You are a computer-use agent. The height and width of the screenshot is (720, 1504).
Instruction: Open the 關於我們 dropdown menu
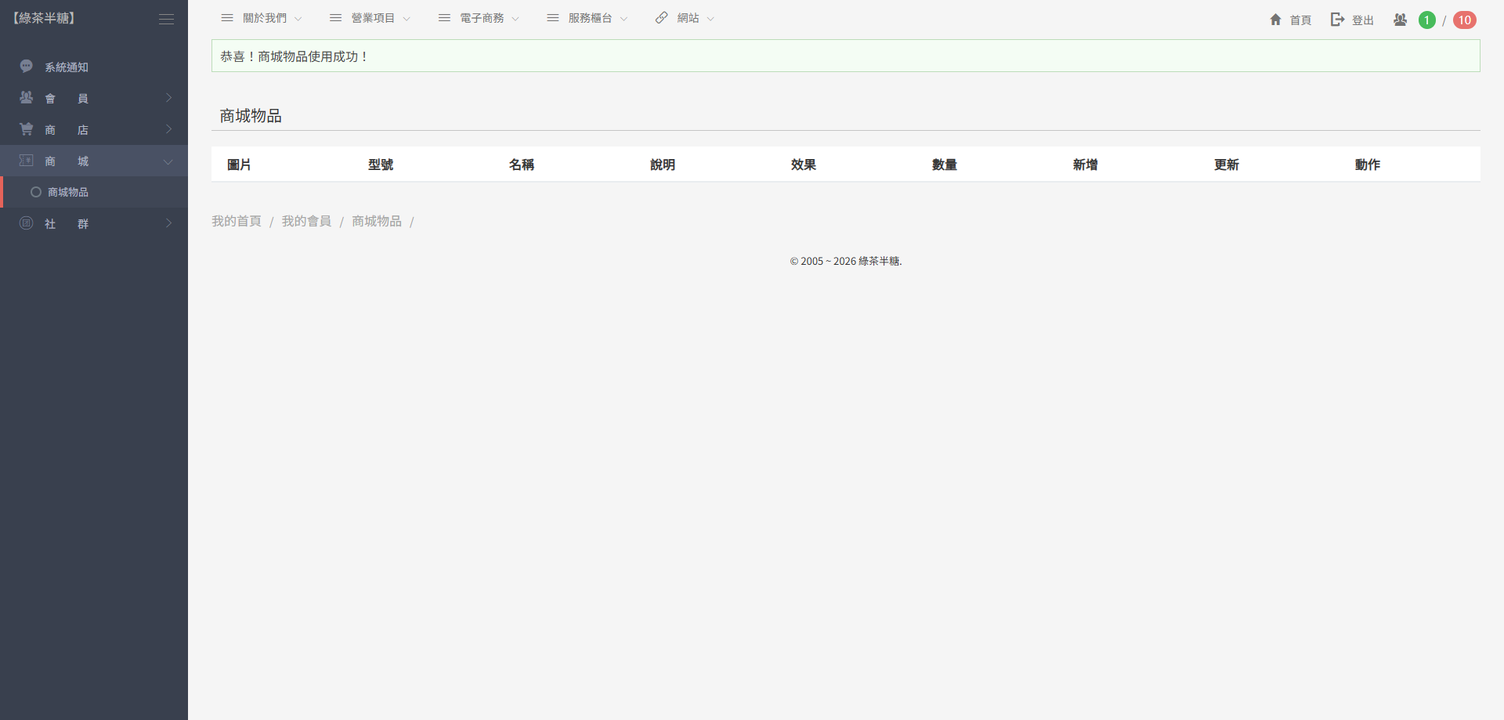pyautogui.click(x=263, y=18)
